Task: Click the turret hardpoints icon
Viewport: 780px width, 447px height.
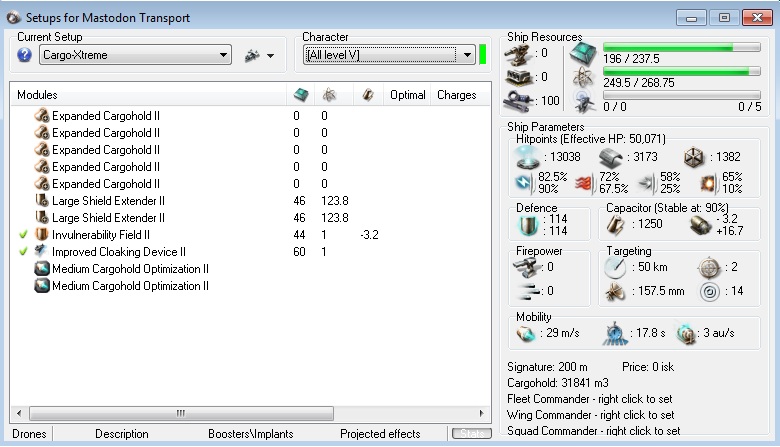Action: click(518, 54)
